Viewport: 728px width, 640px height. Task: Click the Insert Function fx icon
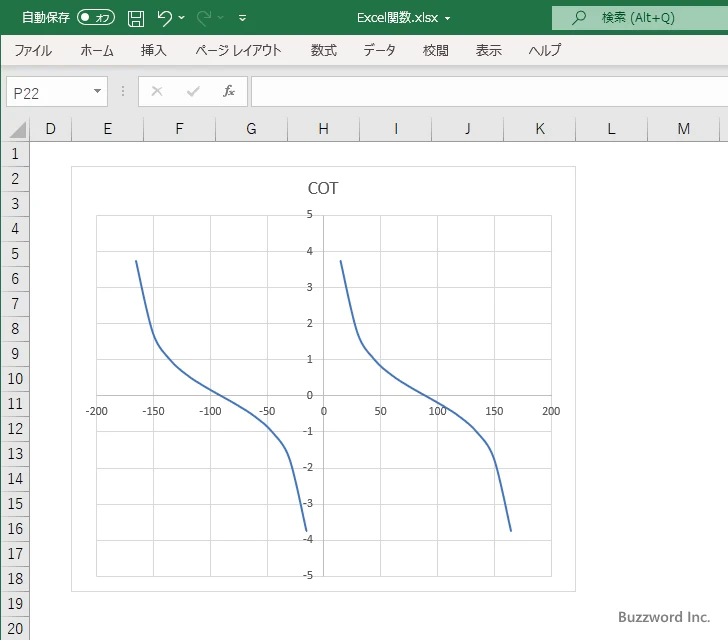click(x=229, y=91)
